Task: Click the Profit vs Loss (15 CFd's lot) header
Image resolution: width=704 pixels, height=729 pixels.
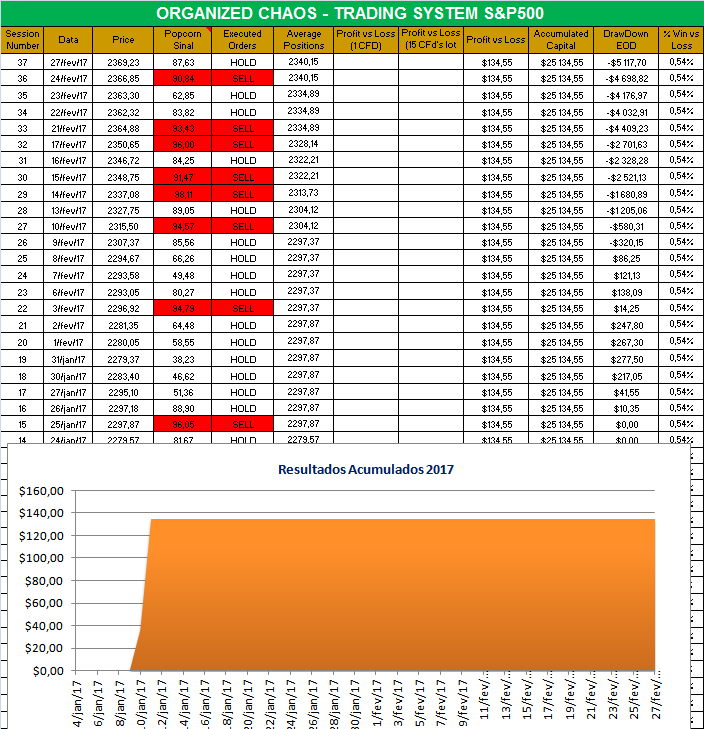Action: point(431,40)
